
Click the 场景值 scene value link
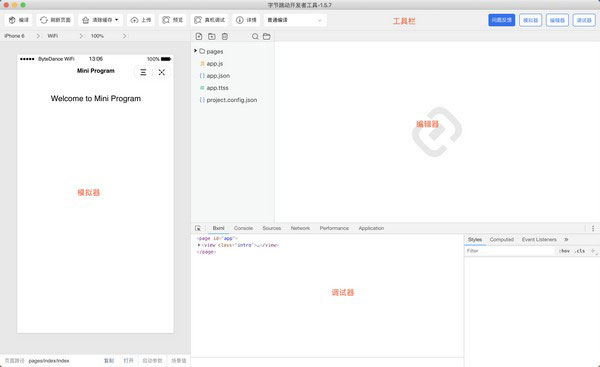(x=179, y=360)
